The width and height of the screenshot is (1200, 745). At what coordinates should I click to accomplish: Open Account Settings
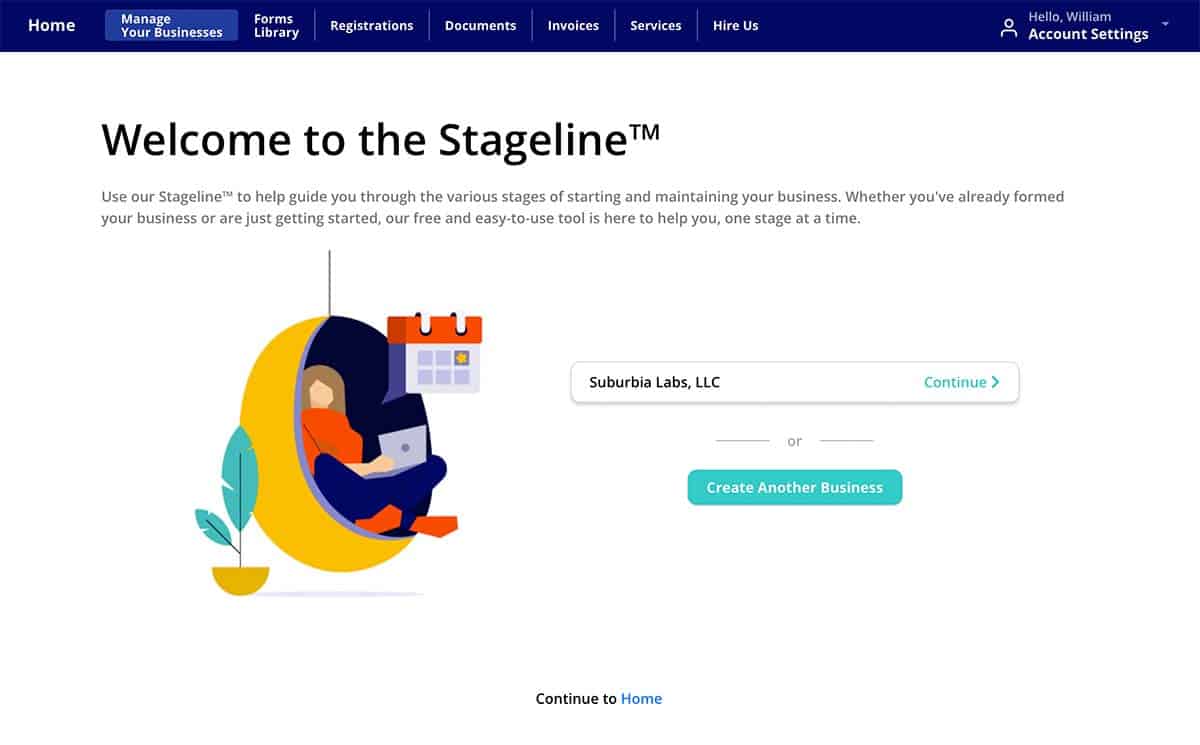[x=1088, y=34]
